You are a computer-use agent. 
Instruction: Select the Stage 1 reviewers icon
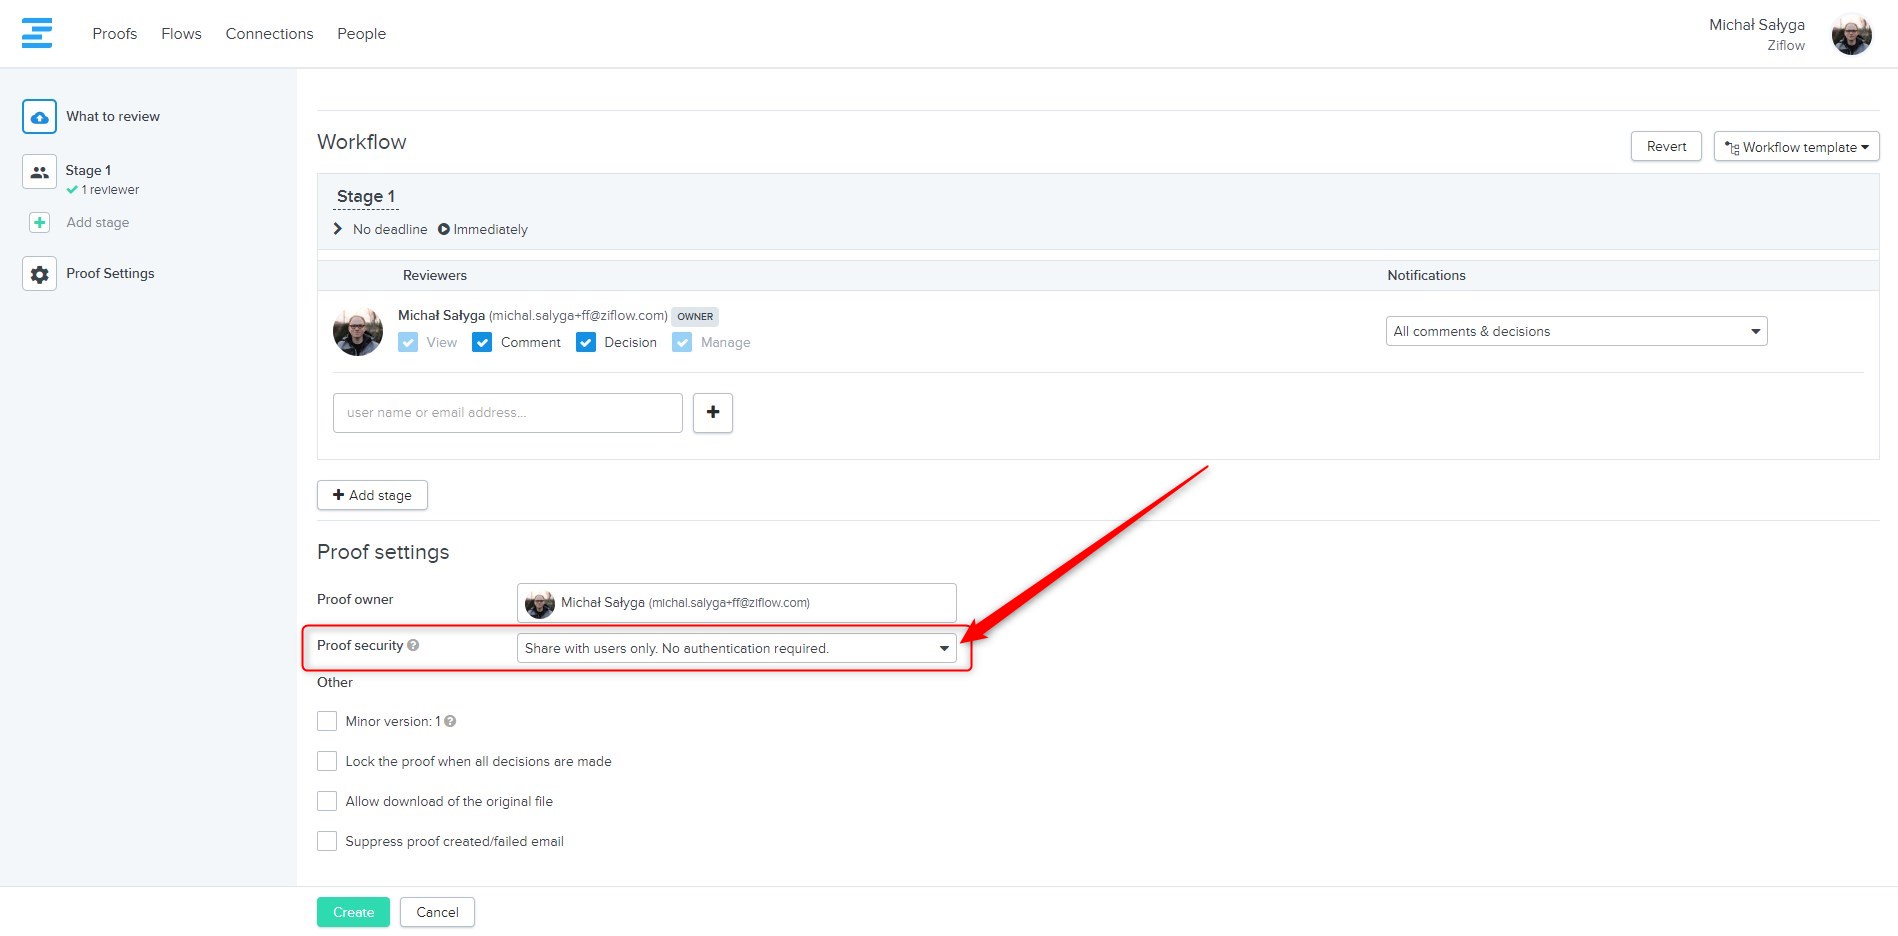coord(39,172)
